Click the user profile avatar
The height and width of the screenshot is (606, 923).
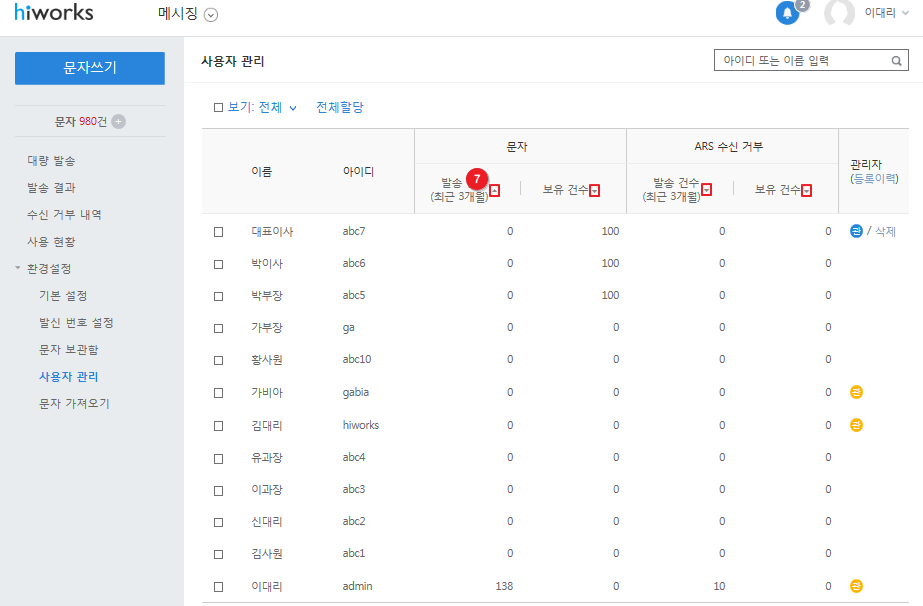(839, 14)
